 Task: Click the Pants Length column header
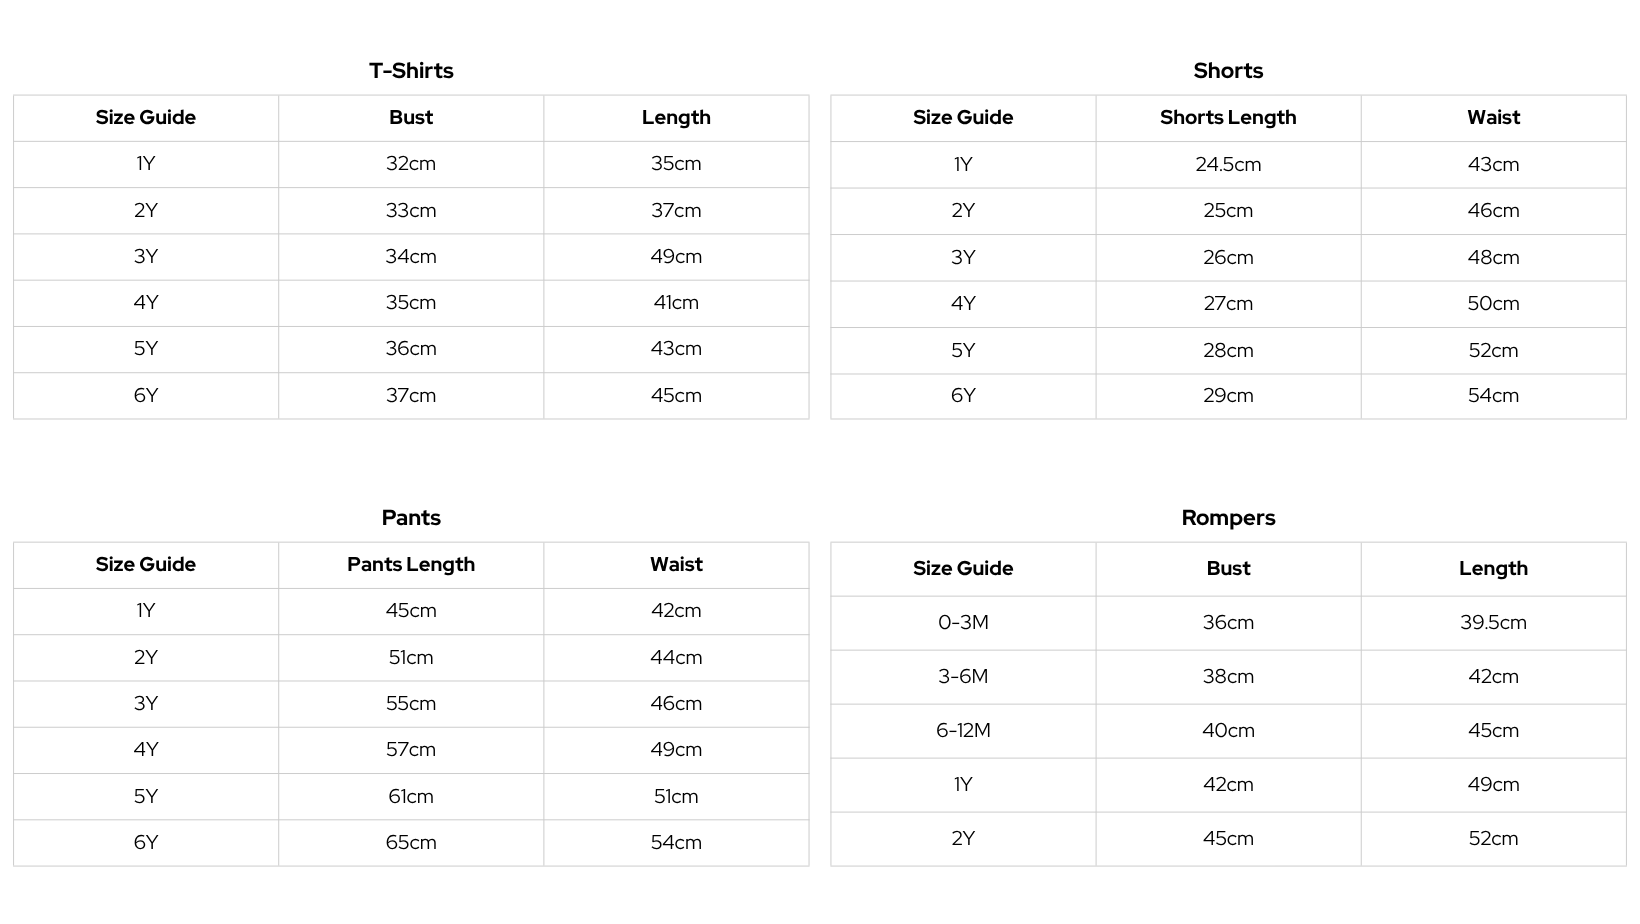[x=411, y=565]
